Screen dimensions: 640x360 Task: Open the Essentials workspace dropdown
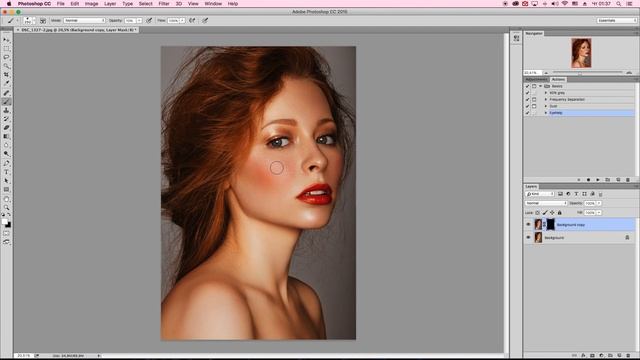point(617,20)
